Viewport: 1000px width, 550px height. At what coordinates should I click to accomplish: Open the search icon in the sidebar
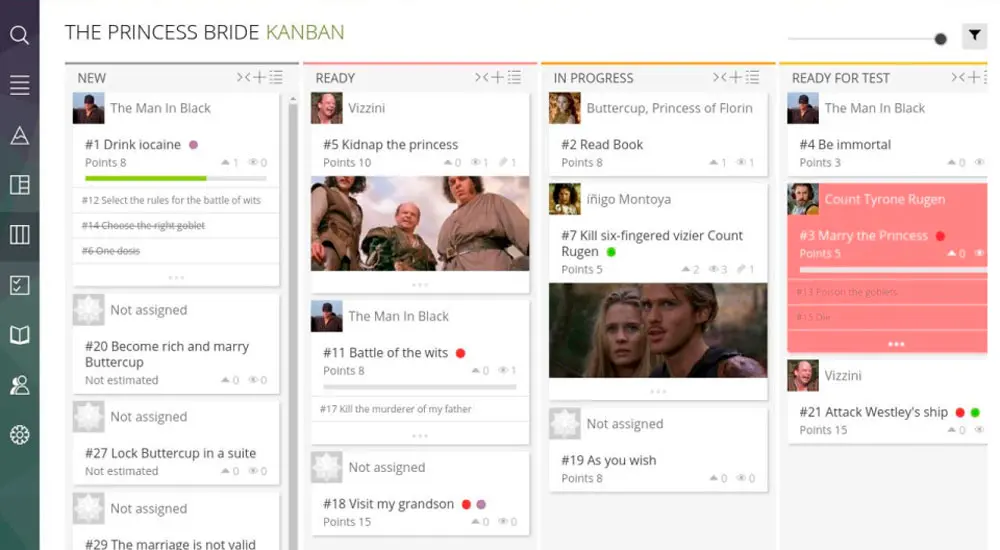pyautogui.click(x=19, y=35)
